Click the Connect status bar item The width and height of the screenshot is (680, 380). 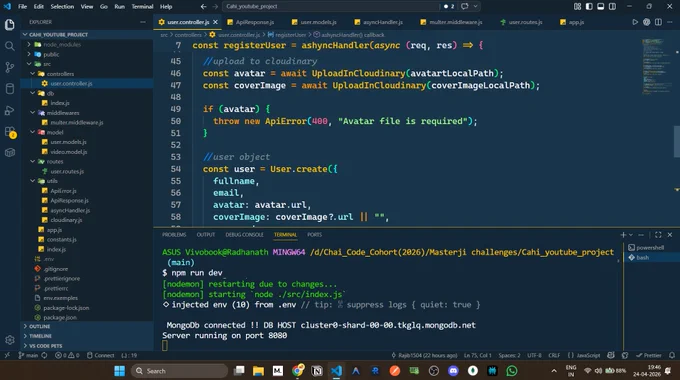[100, 355]
